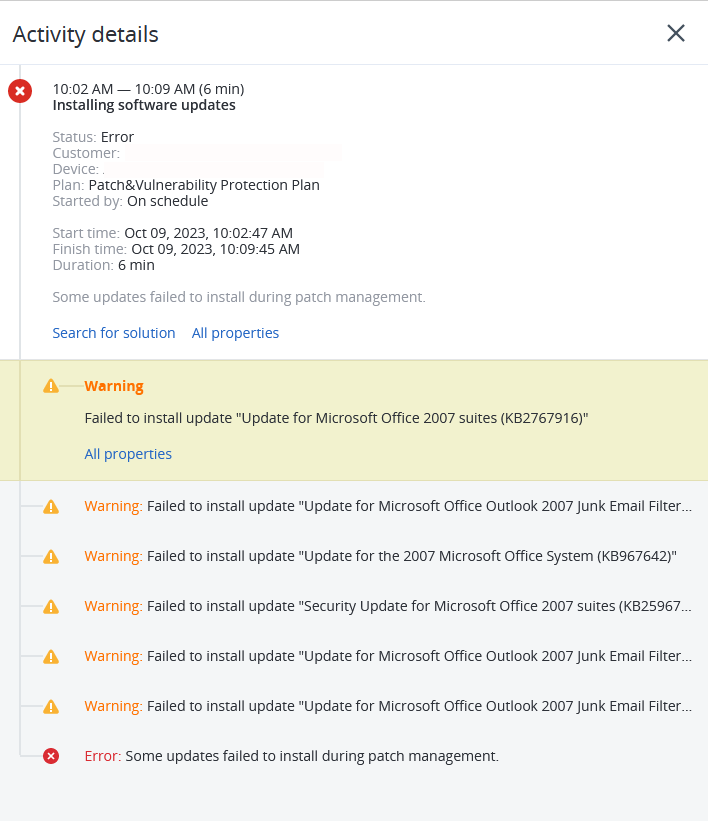This screenshot has height=821, width=708.
Task: Click the warning icon beside the KB967642 warning
Action: point(51,556)
